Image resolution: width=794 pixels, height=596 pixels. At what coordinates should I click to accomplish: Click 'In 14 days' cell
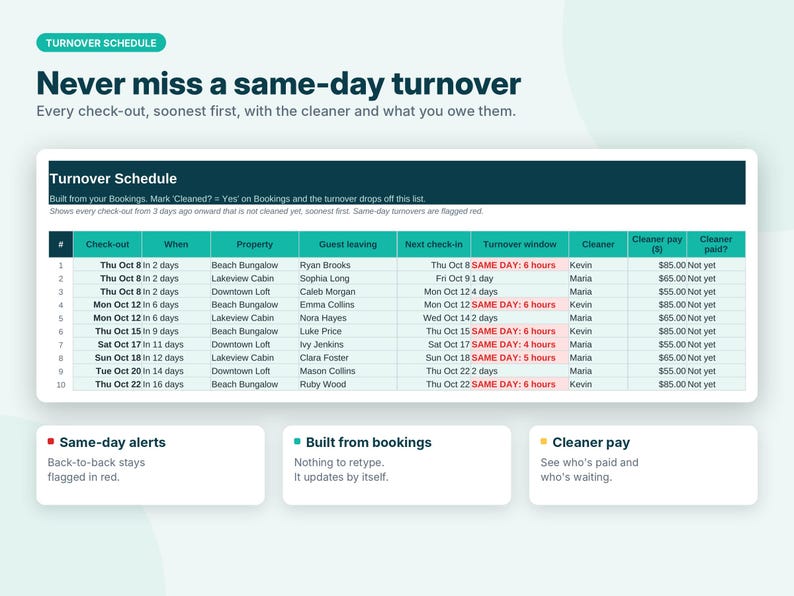tap(176, 371)
